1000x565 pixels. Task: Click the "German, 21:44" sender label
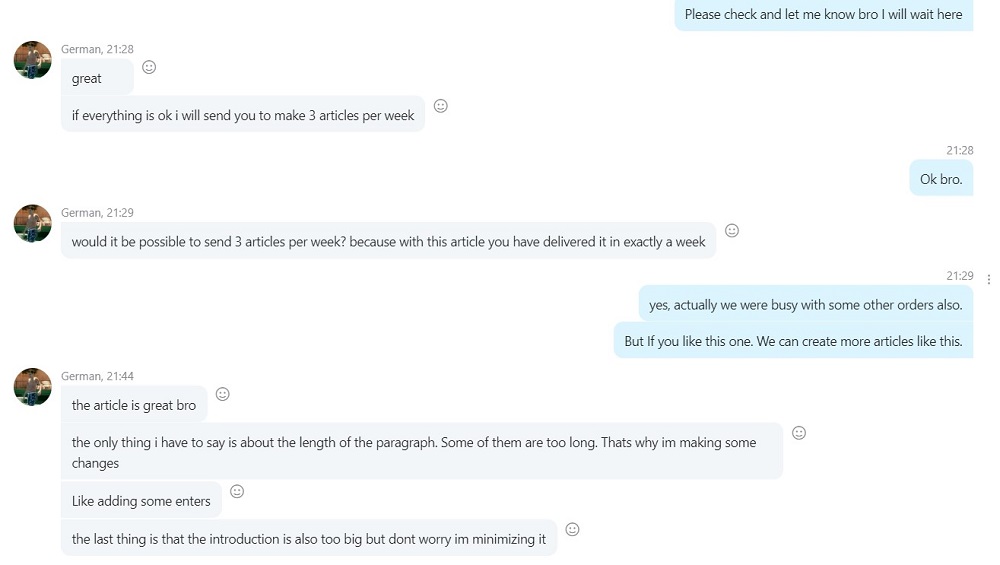pyautogui.click(x=97, y=376)
